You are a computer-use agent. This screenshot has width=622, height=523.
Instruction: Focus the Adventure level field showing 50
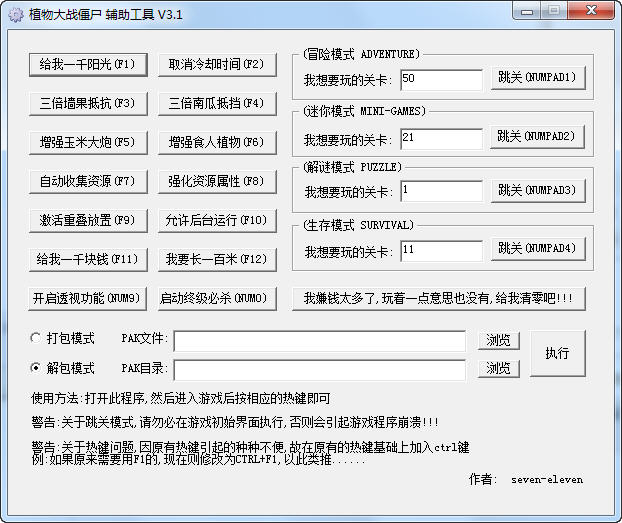(442, 80)
